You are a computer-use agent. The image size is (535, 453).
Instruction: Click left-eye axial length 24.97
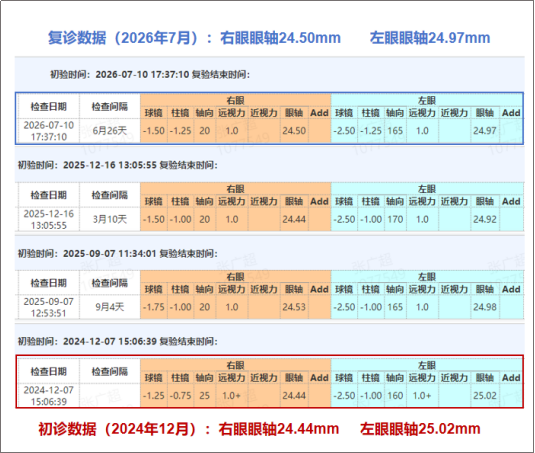tap(485, 131)
